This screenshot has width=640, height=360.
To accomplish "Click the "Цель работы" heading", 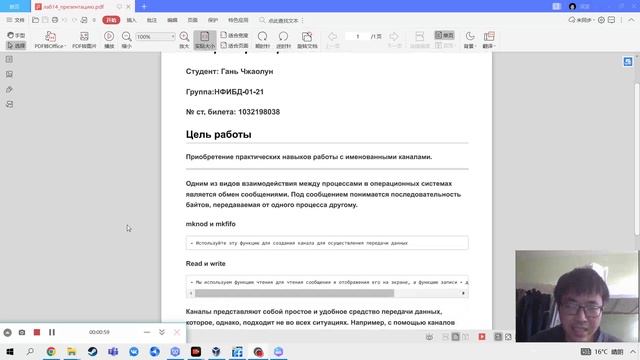I will click(218, 134).
